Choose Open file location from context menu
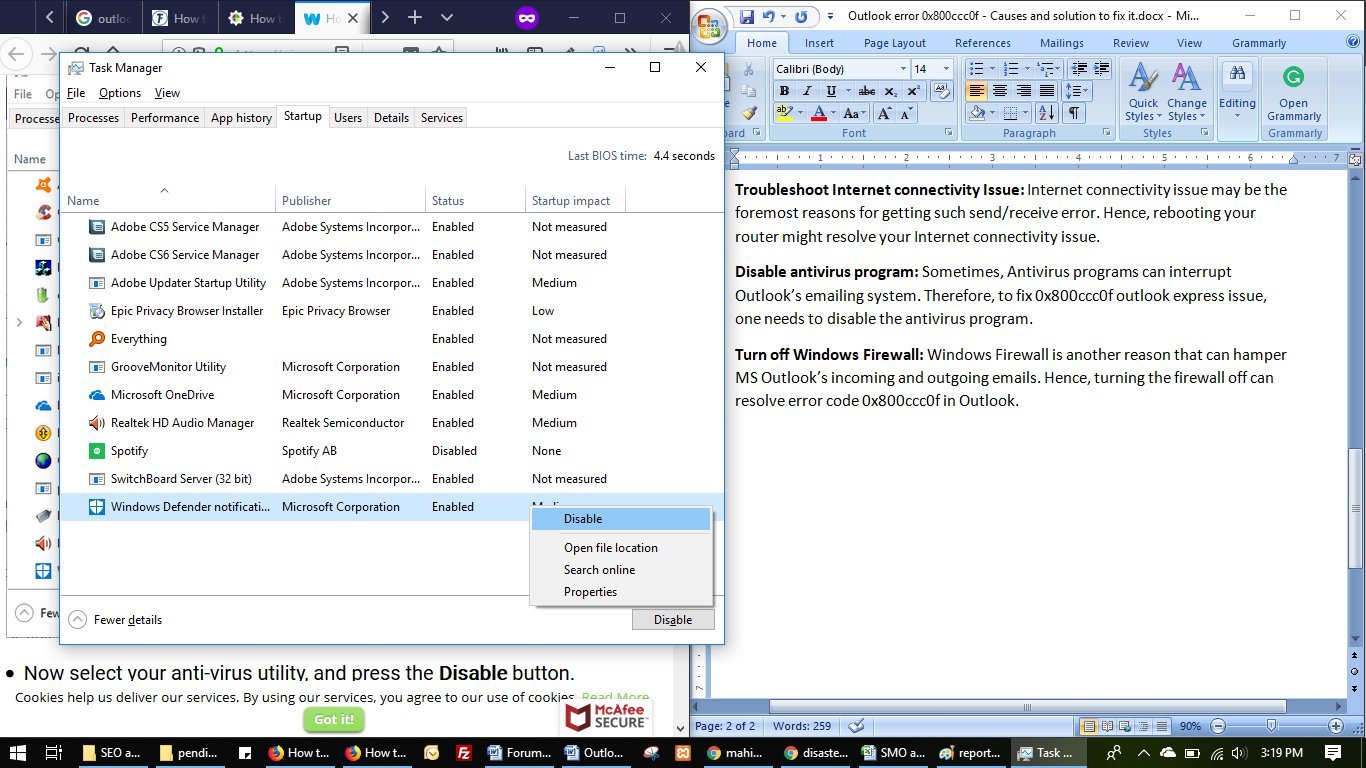The height and width of the screenshot is (768, 1366). 620,548
